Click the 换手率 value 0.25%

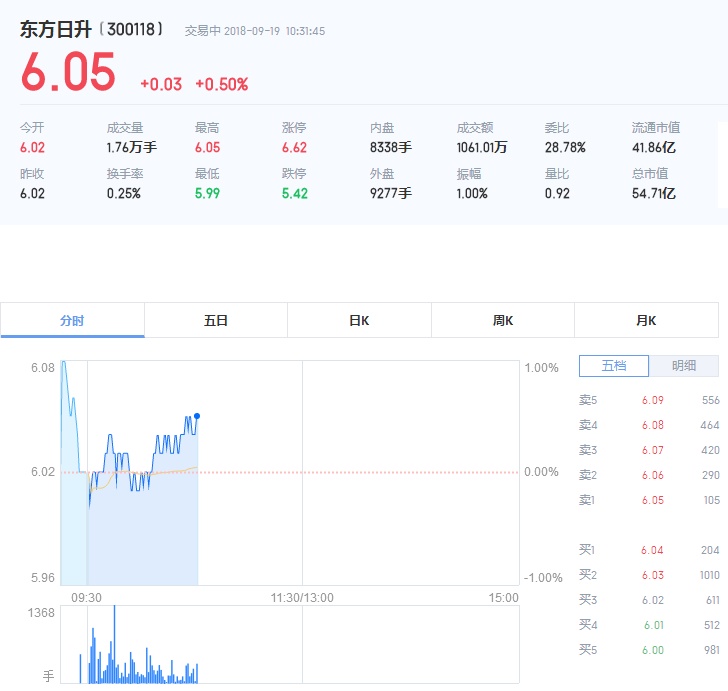(x=123, y=194)
